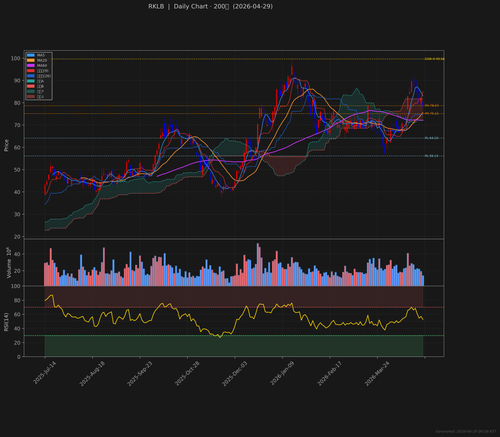The image size is (500, 437).
Task: Click the 'RSI(14)' y-axis label
Action: (x=6, y=322)
